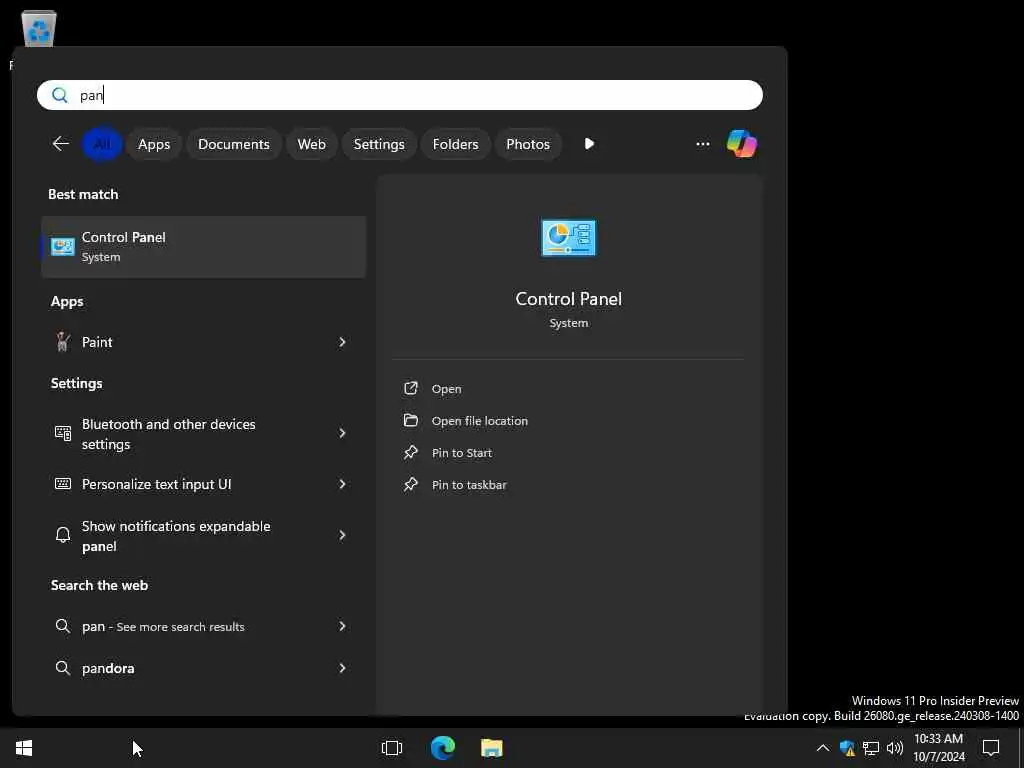The image size is (1024, 768).
Task: Click bell icon for notifications panel setting
Action: (x=63, y=536)
